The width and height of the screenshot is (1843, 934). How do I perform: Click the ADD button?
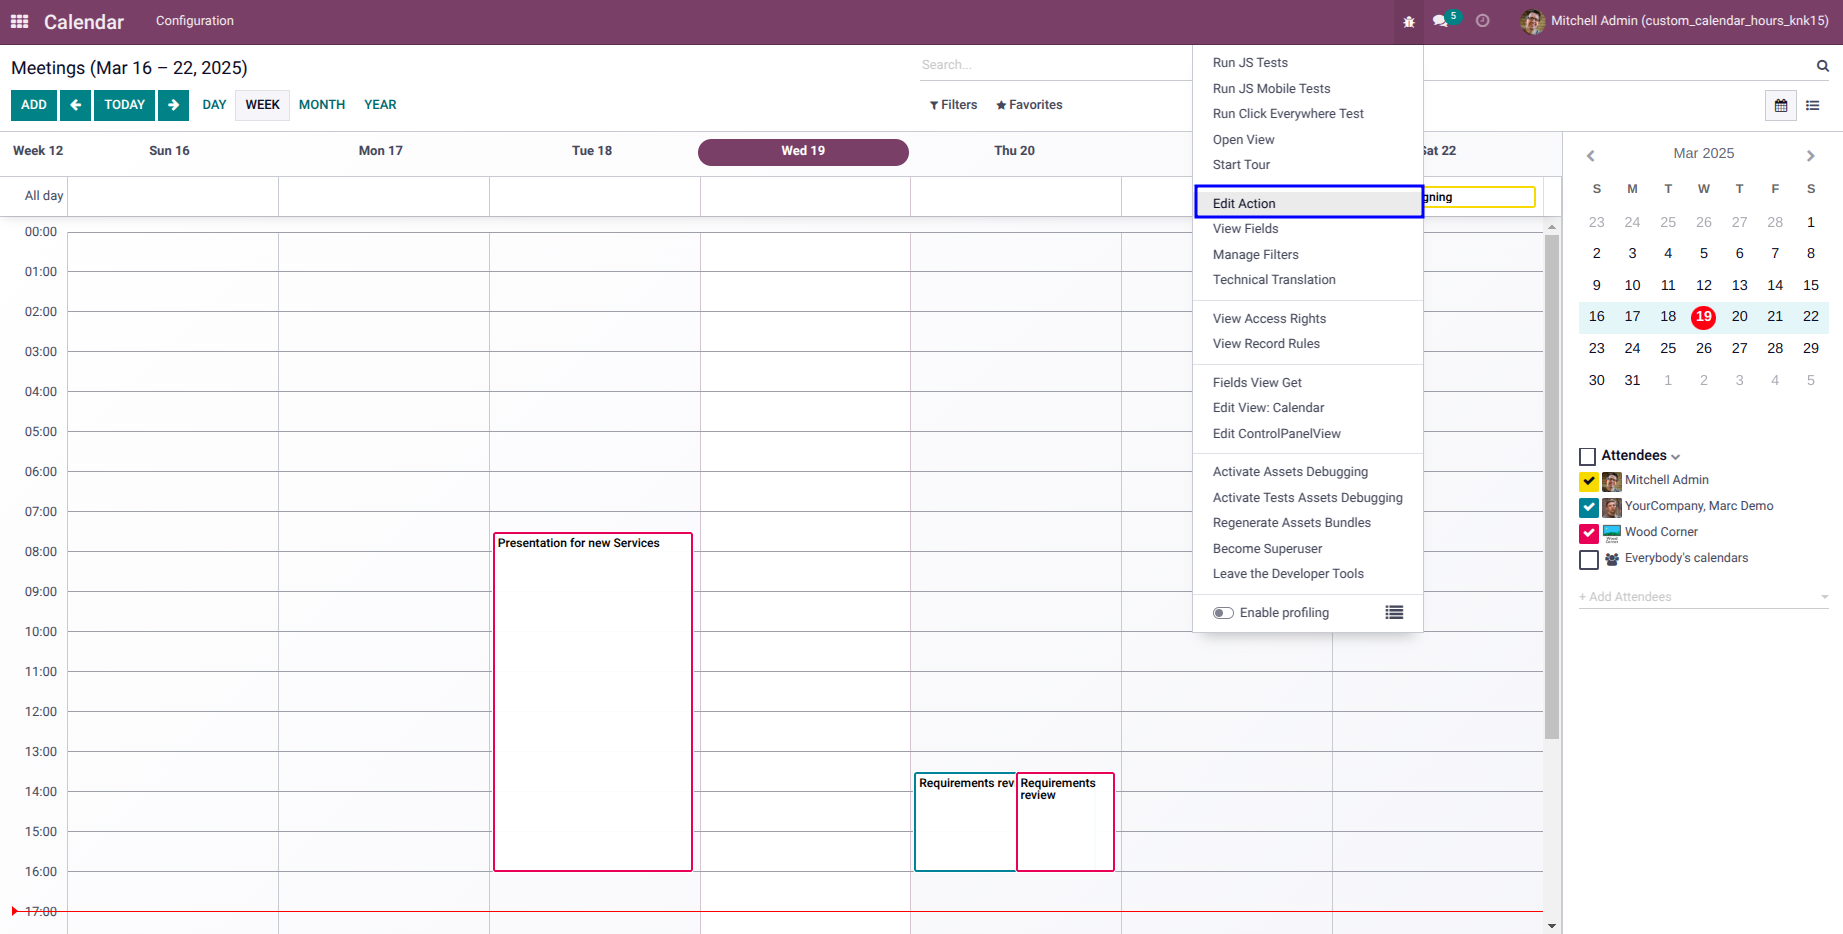tap(34, 105)
